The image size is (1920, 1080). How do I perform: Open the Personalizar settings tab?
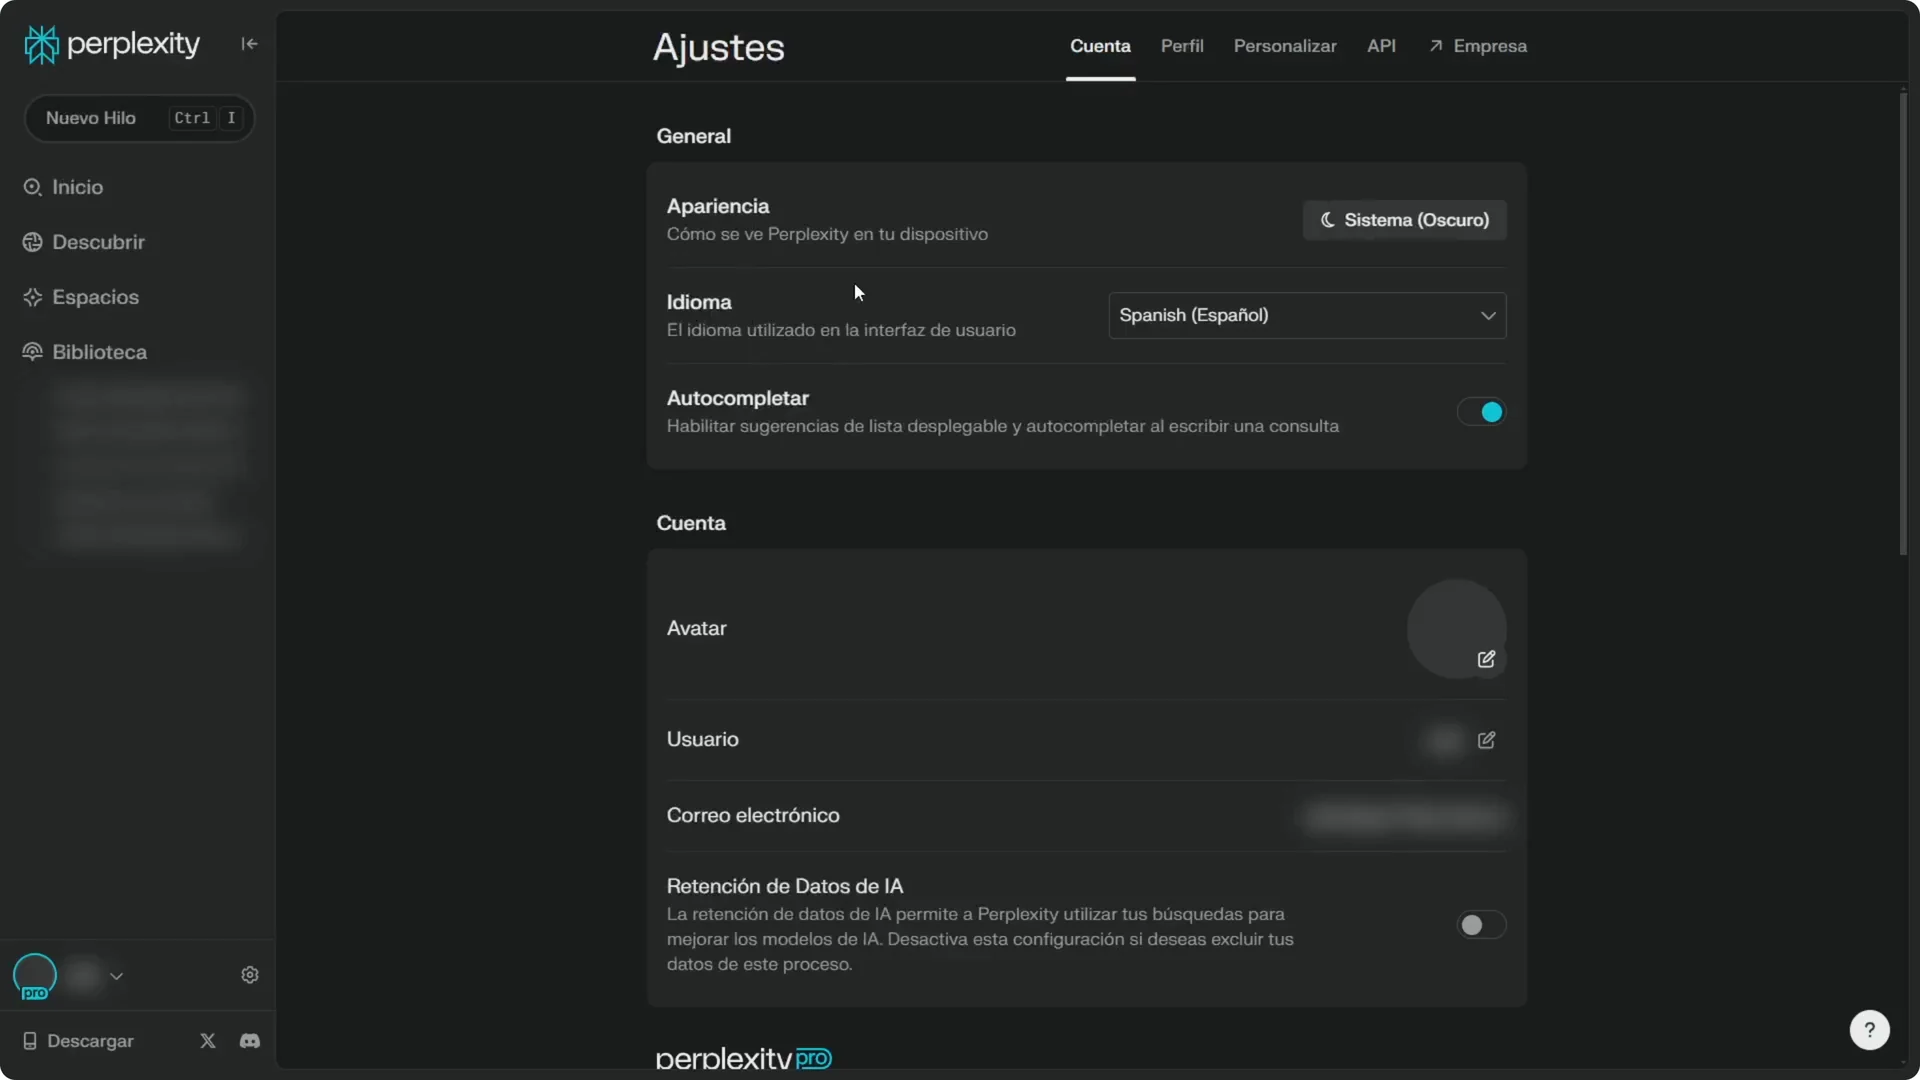1284,46
